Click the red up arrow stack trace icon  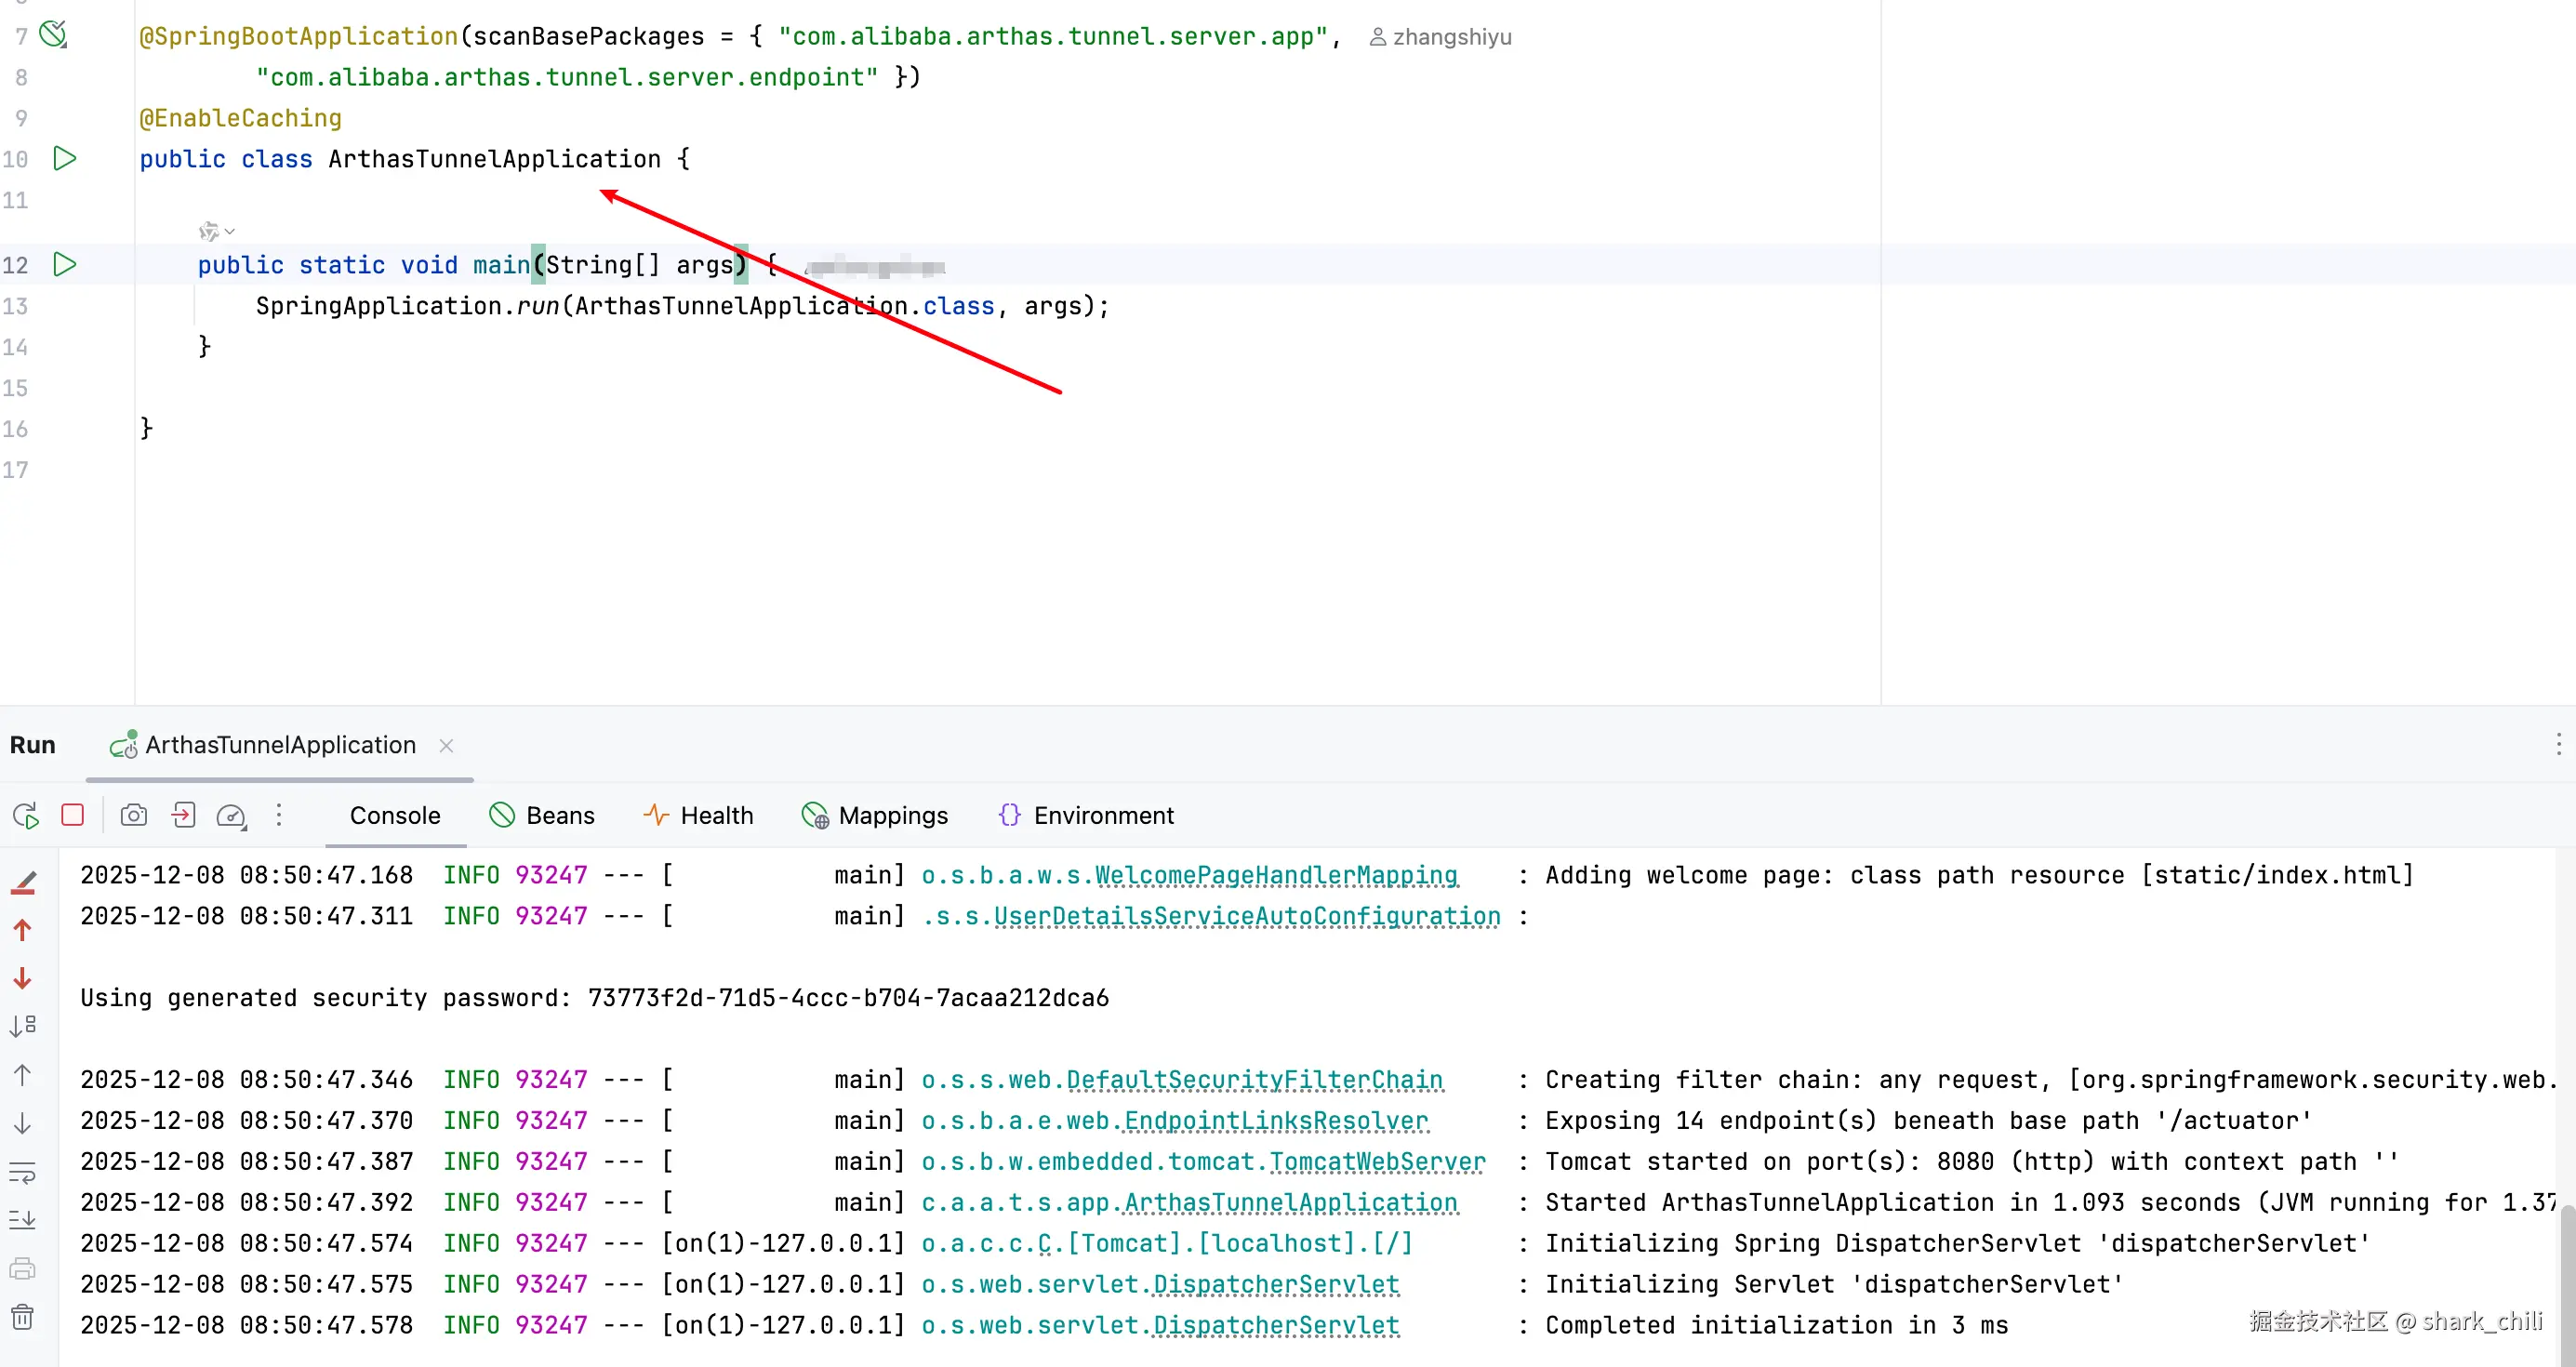22,930
